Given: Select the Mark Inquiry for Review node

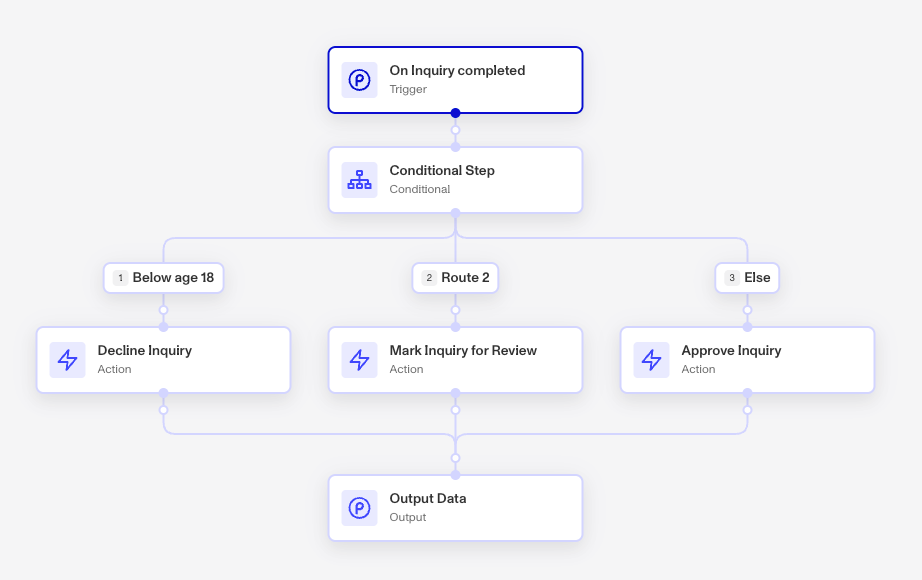Looking at the screenshot, I should pos(455,360).
